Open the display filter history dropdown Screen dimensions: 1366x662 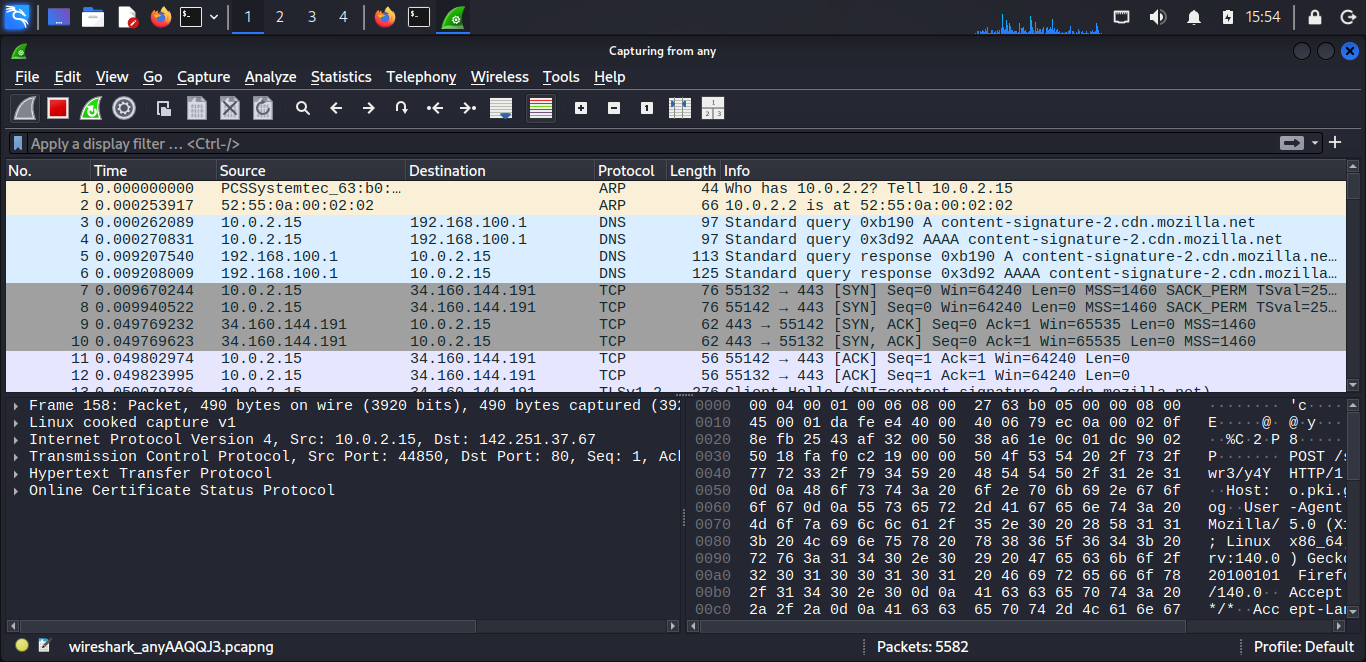[1316, 143]
